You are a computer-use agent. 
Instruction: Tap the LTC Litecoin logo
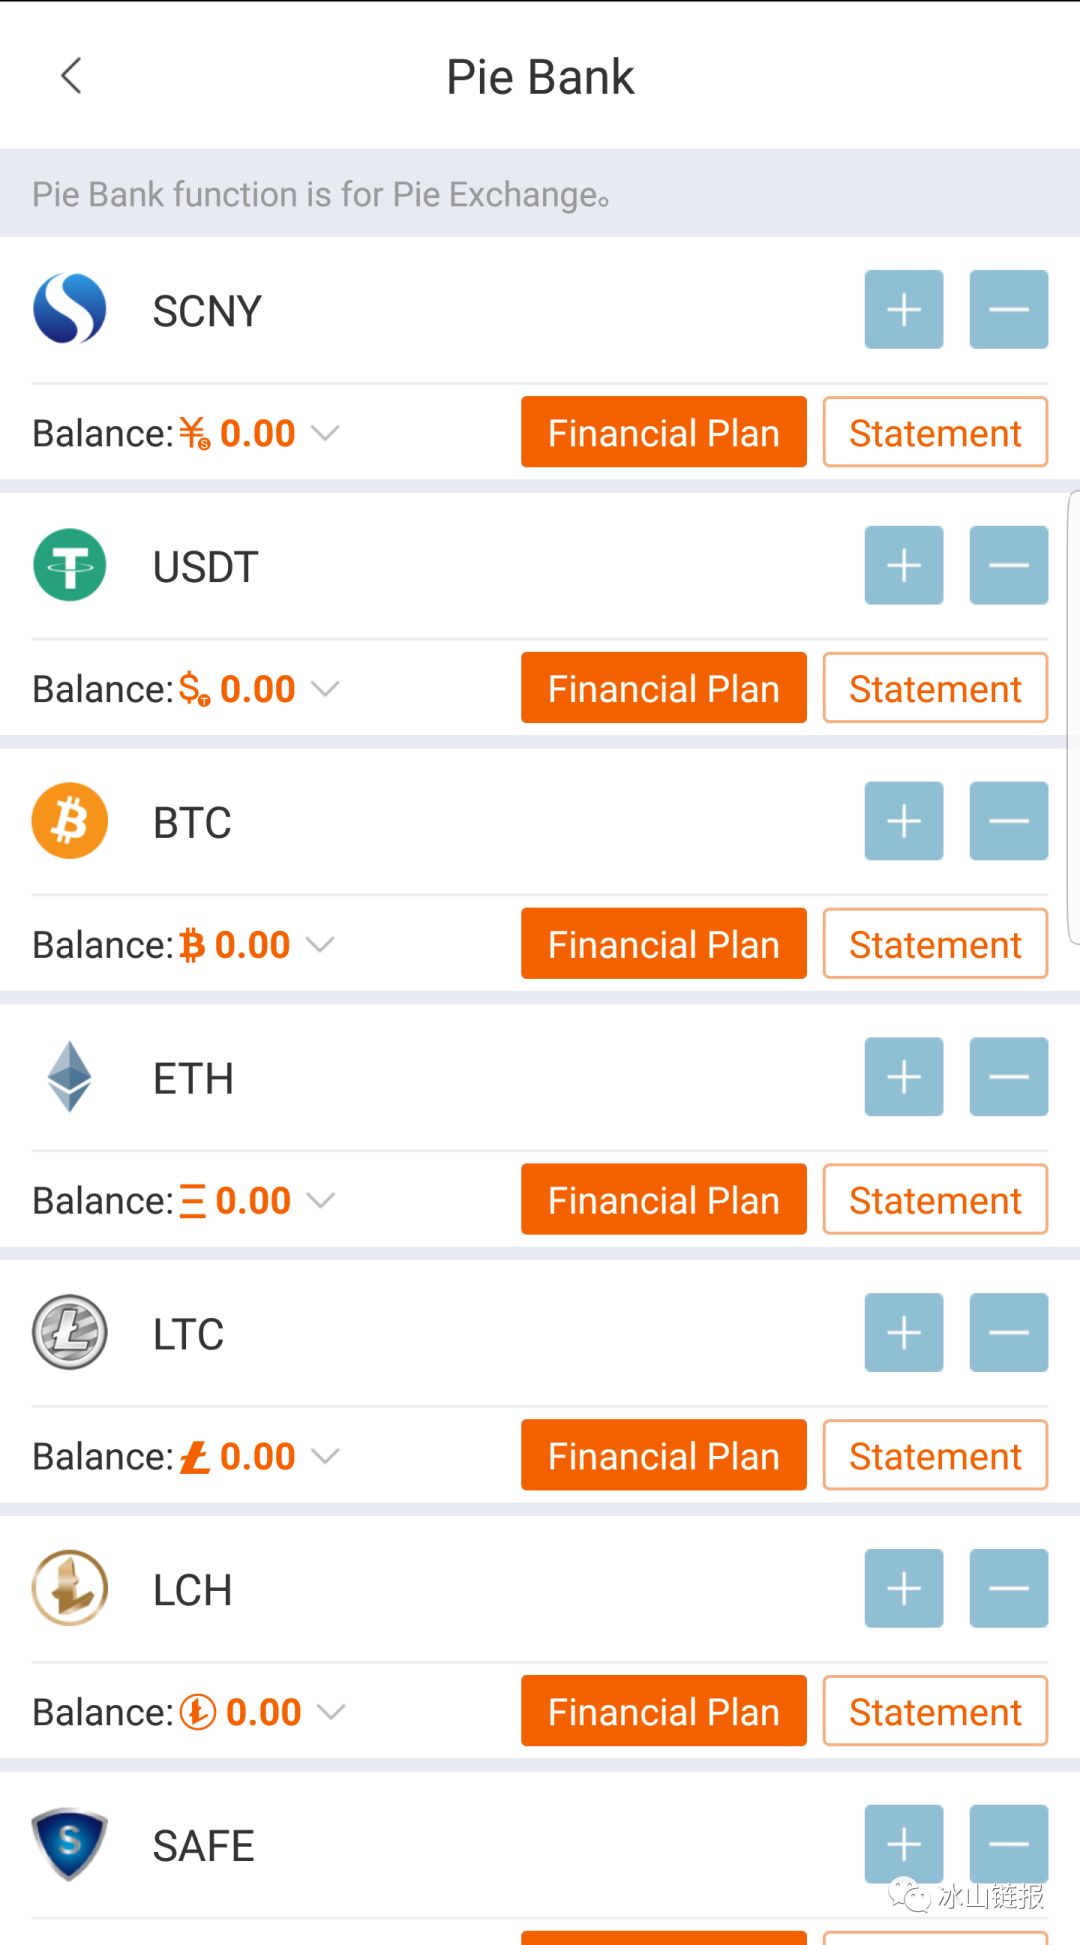click(x=70, y=1332)
